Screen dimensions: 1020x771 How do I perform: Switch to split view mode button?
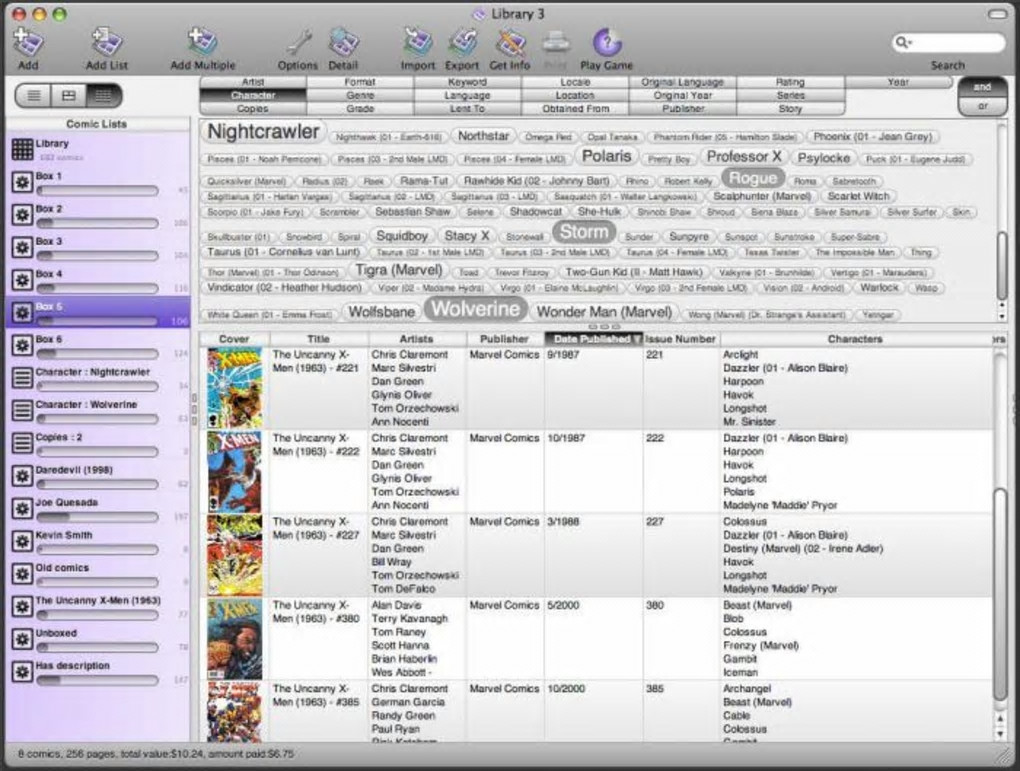(x=68, y=96)
